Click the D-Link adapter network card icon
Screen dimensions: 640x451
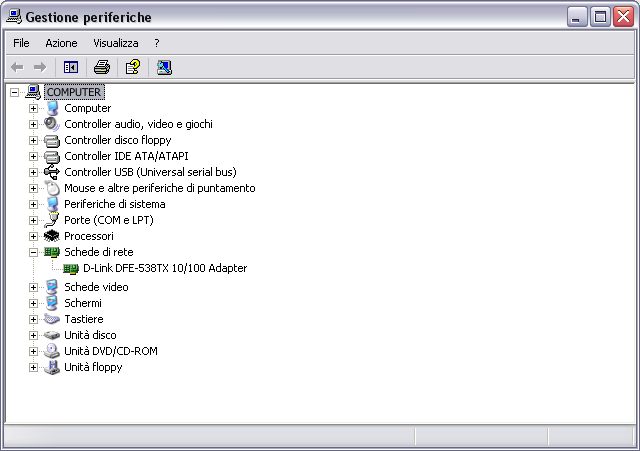pyautogui.click(x=71, y=269)
